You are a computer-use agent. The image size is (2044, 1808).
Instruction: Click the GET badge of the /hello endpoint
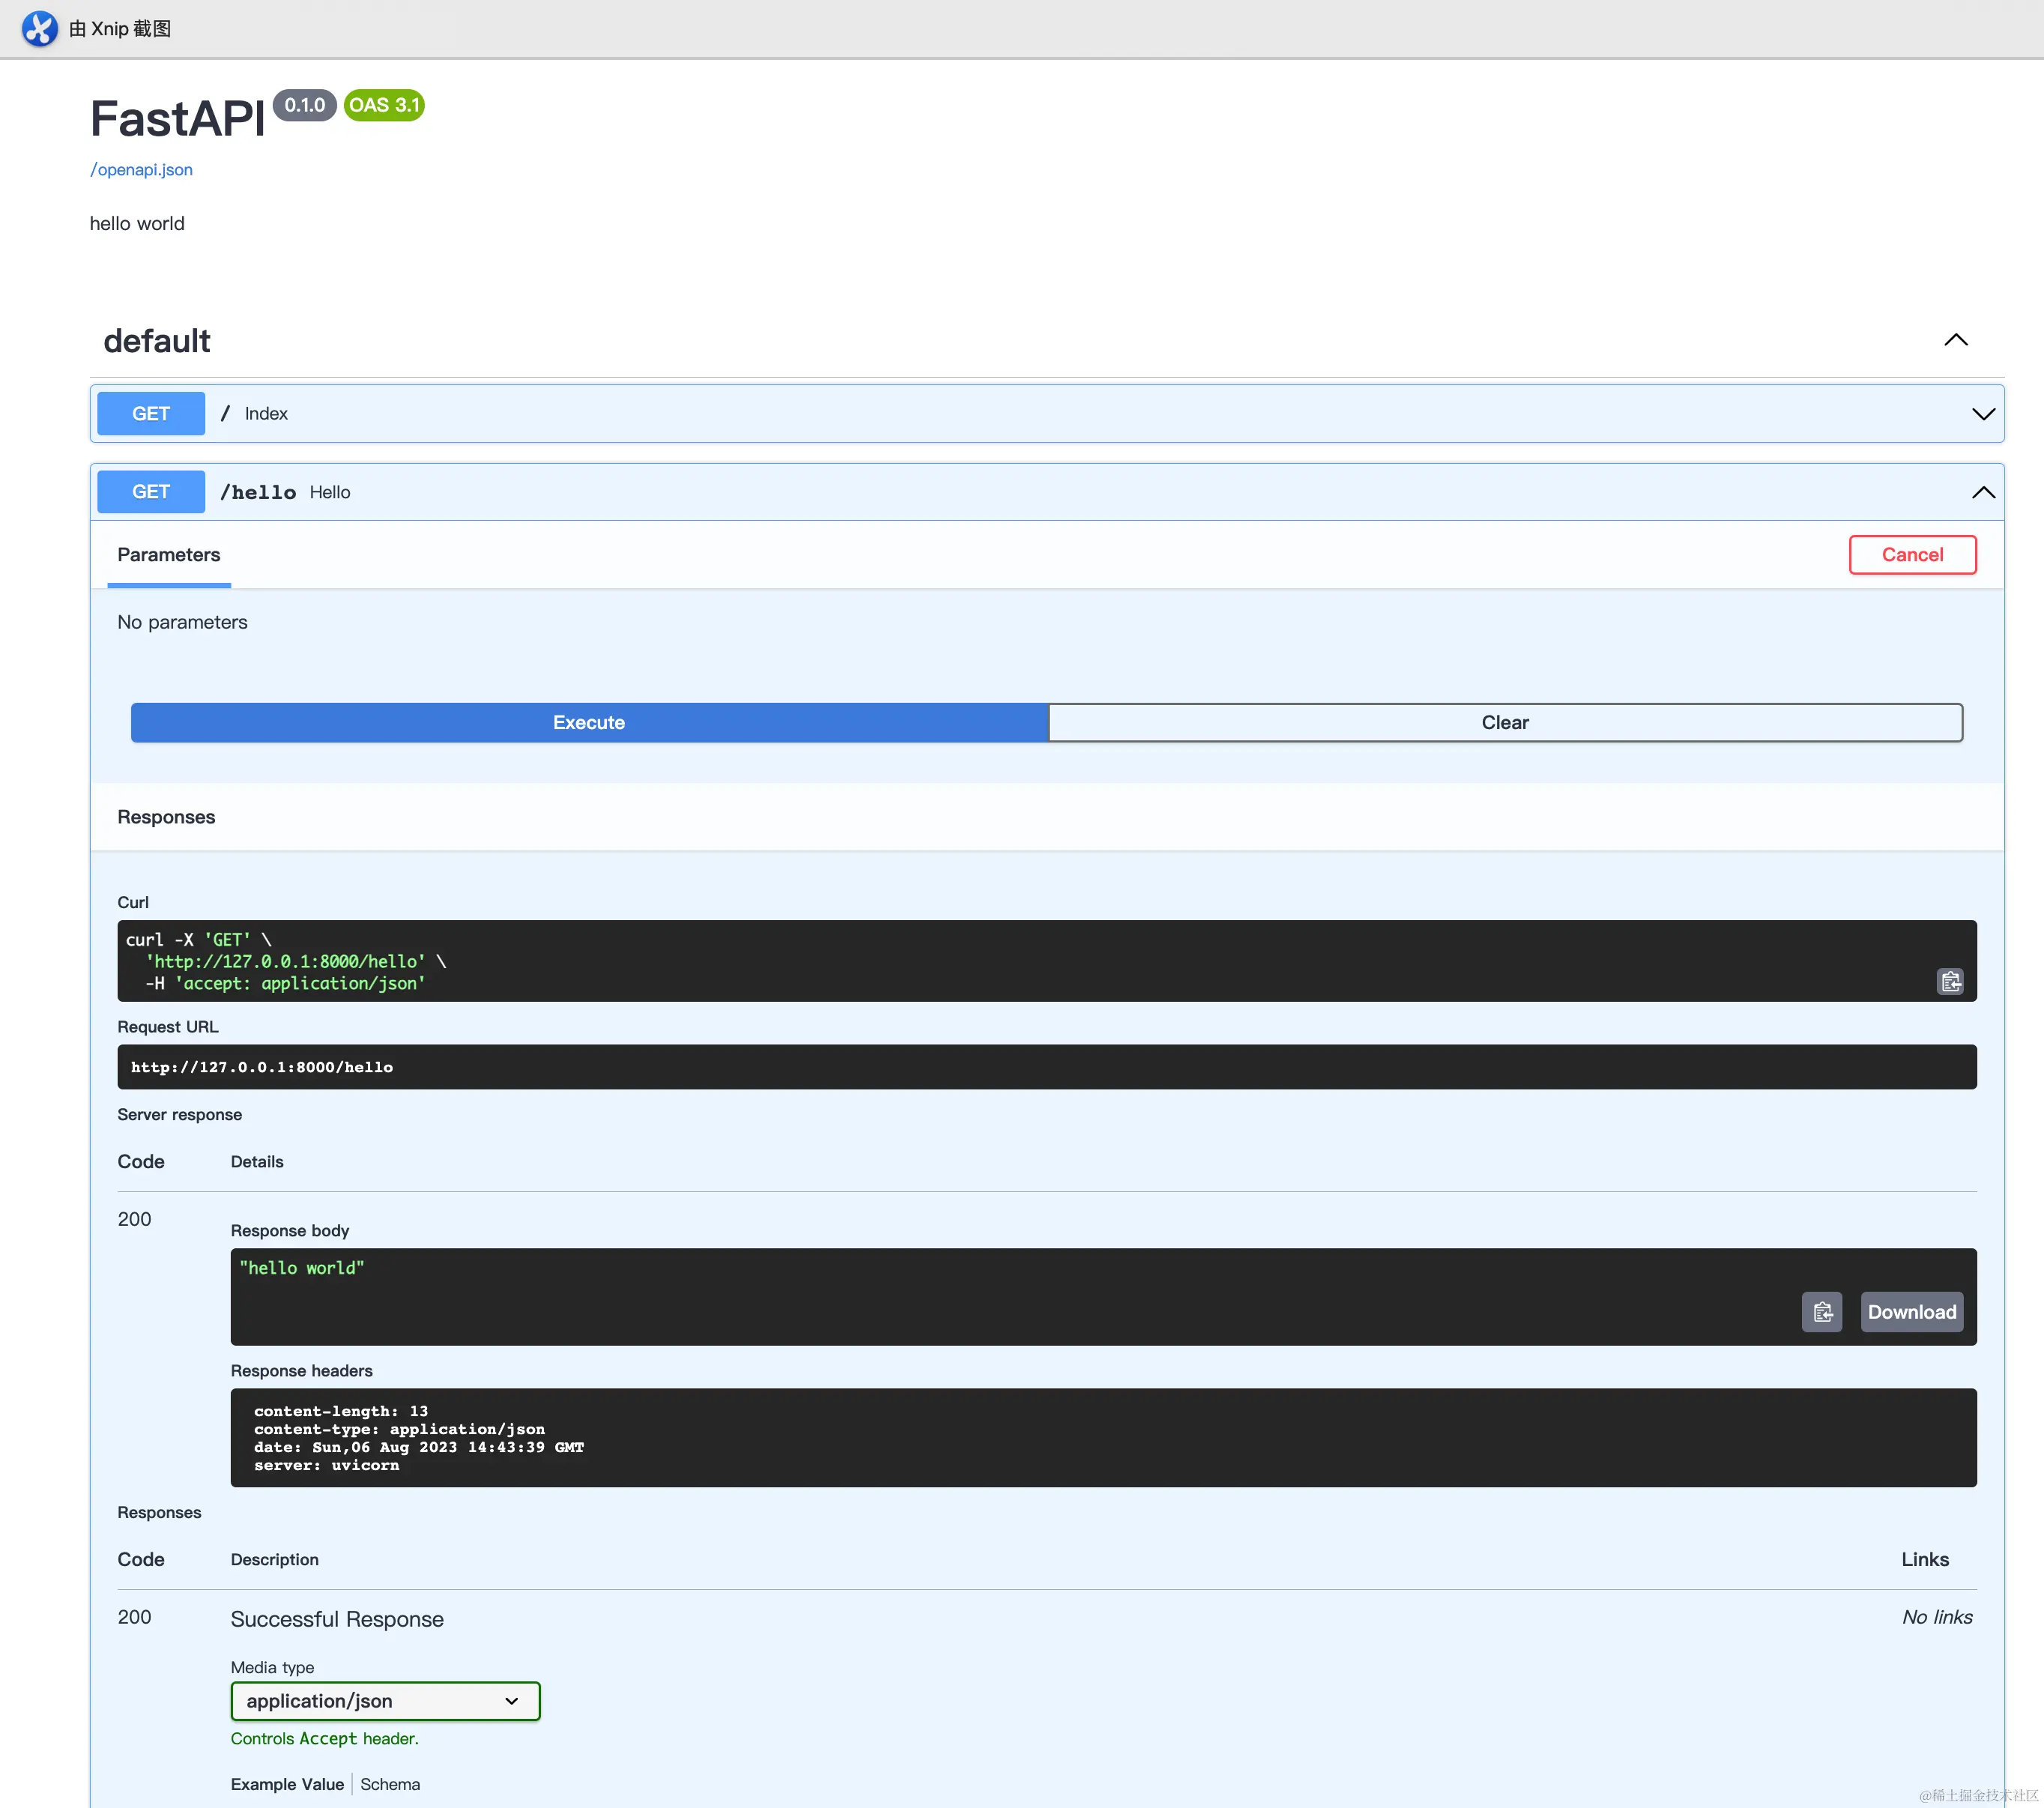tap(151, 492)
